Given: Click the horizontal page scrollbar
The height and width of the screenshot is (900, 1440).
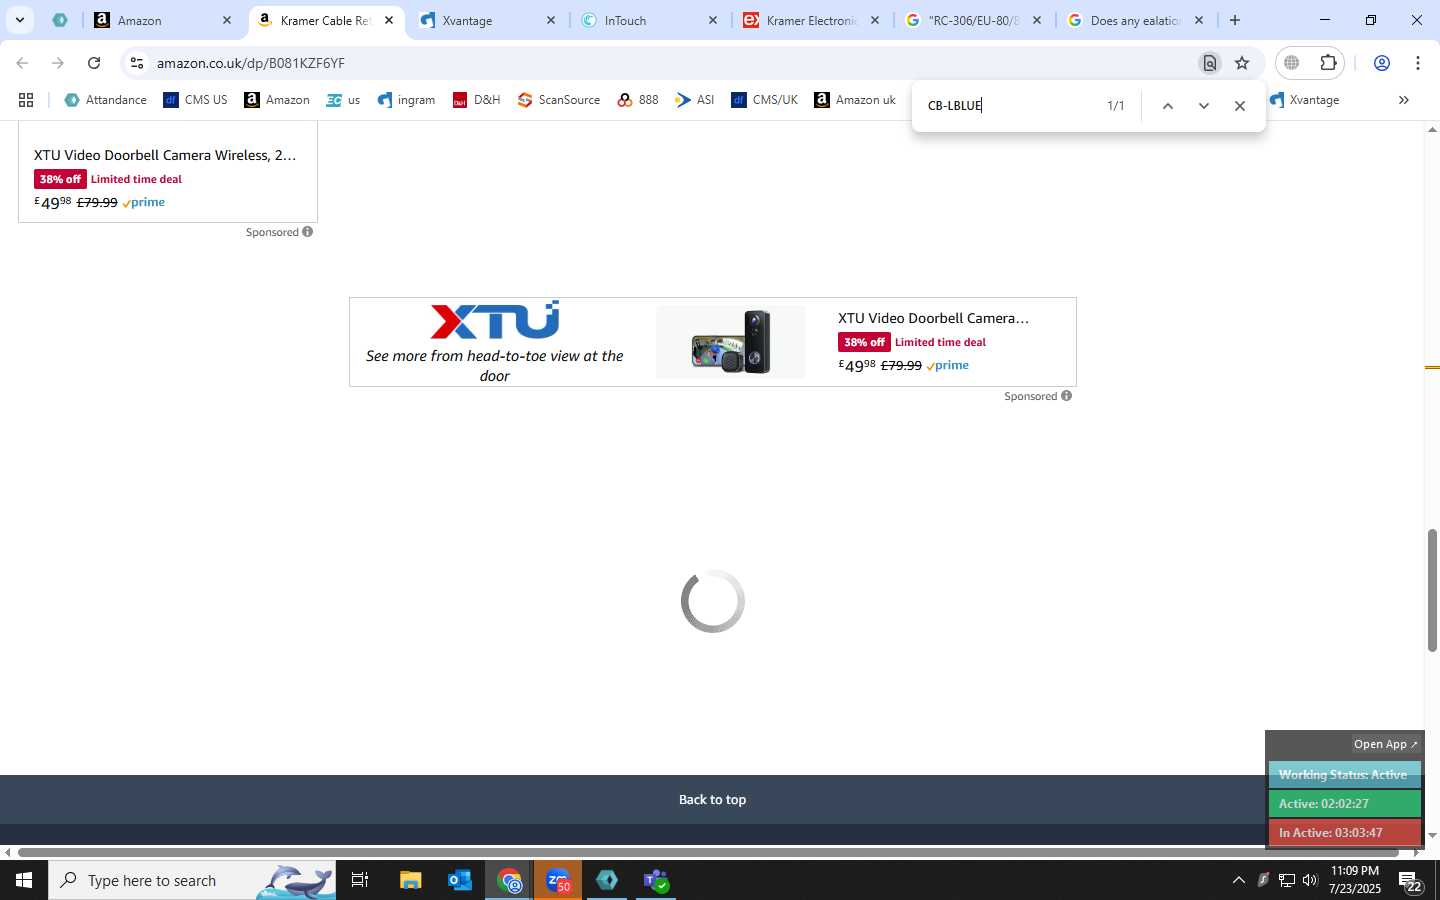Looking at the screenshot, I should click(x=708, y=853).
